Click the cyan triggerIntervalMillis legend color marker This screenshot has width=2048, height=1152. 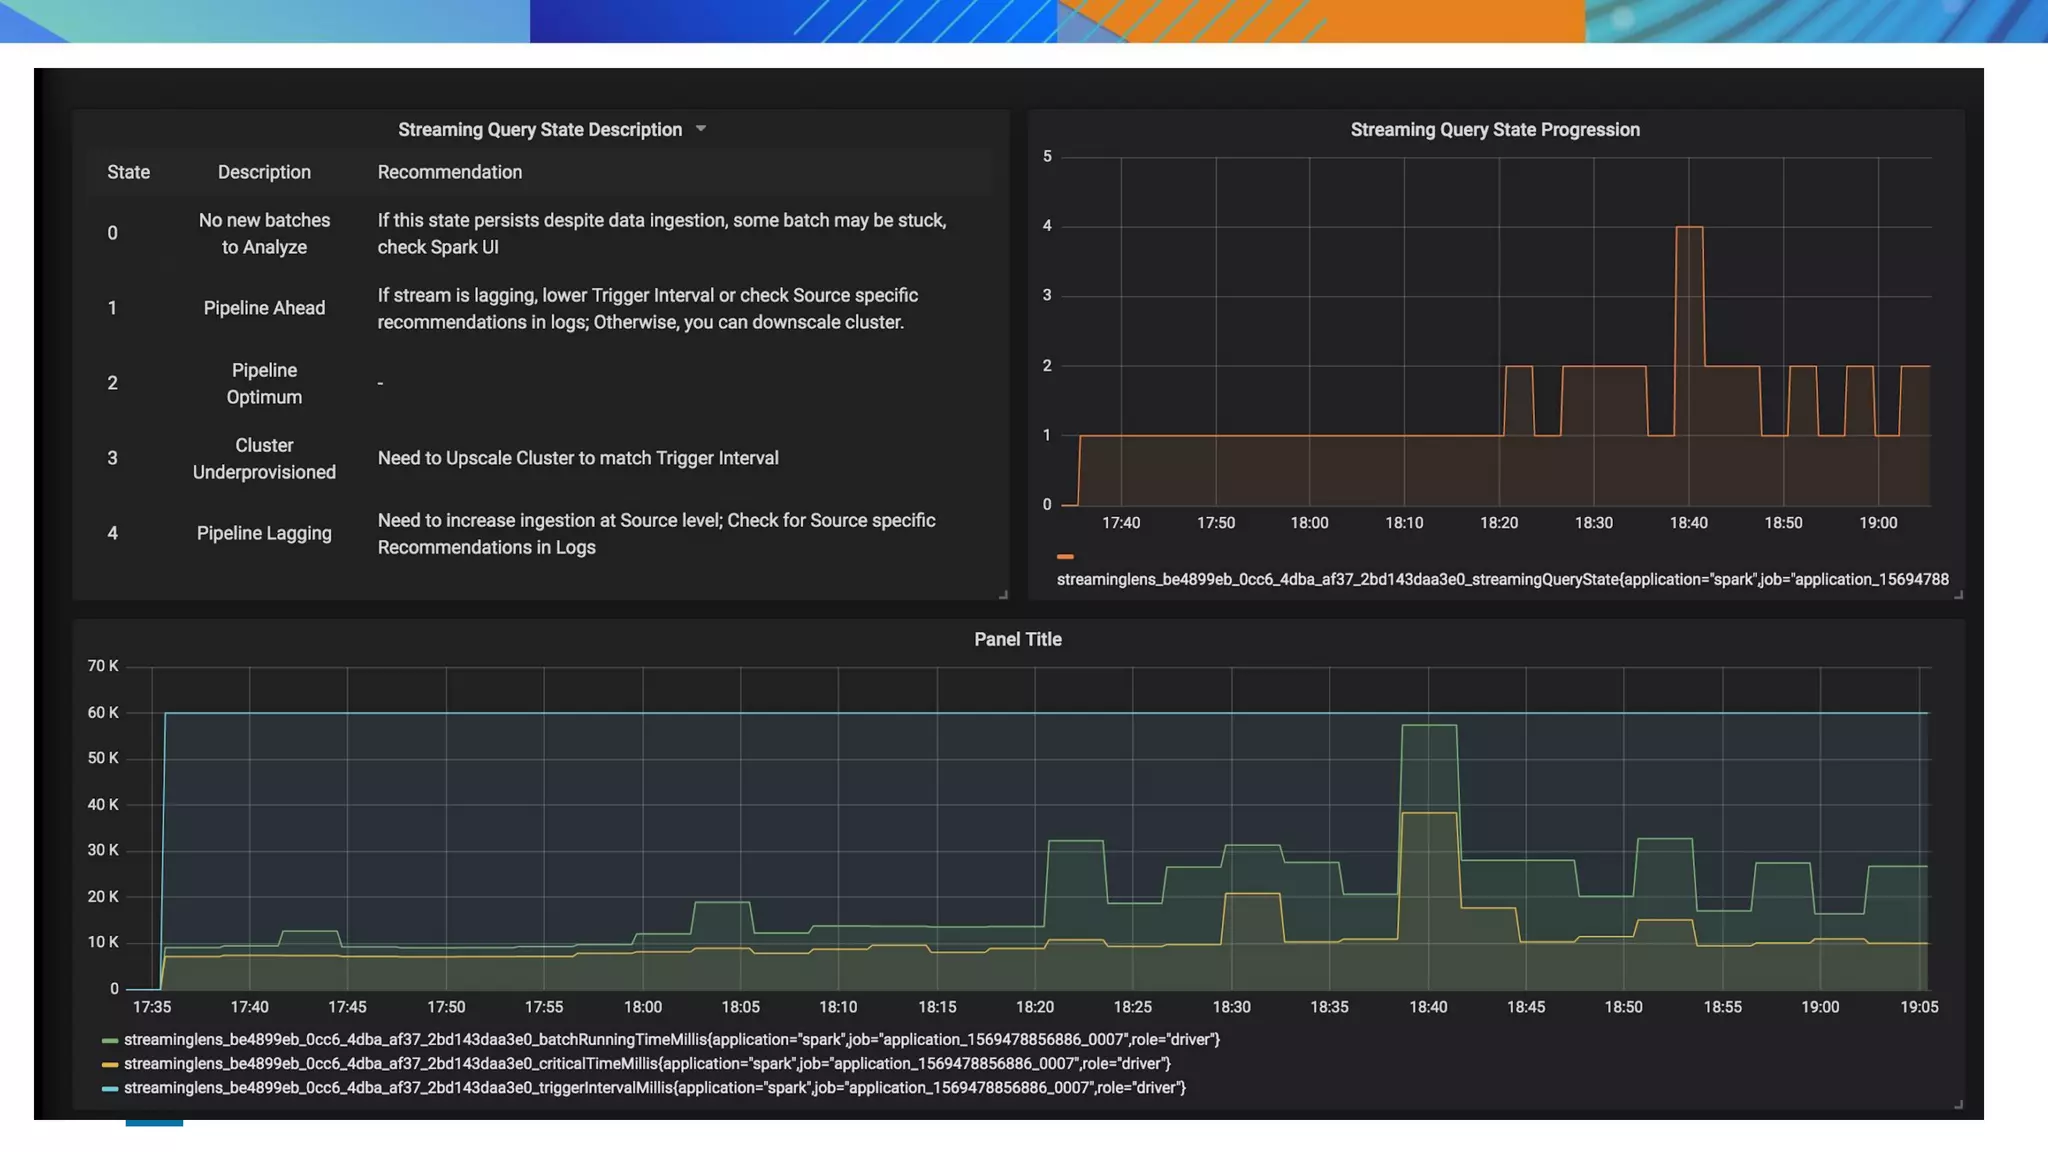point(110,1089)
